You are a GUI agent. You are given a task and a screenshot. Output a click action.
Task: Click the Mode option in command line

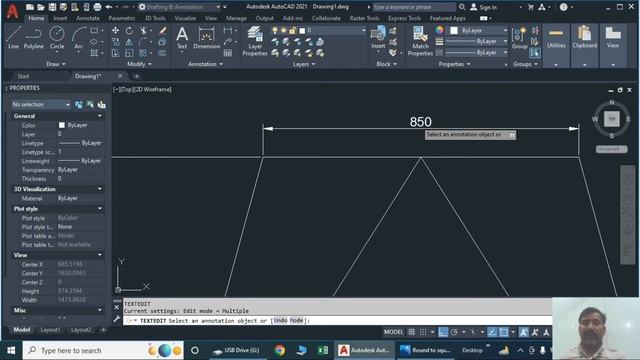[x=296, y=320]
